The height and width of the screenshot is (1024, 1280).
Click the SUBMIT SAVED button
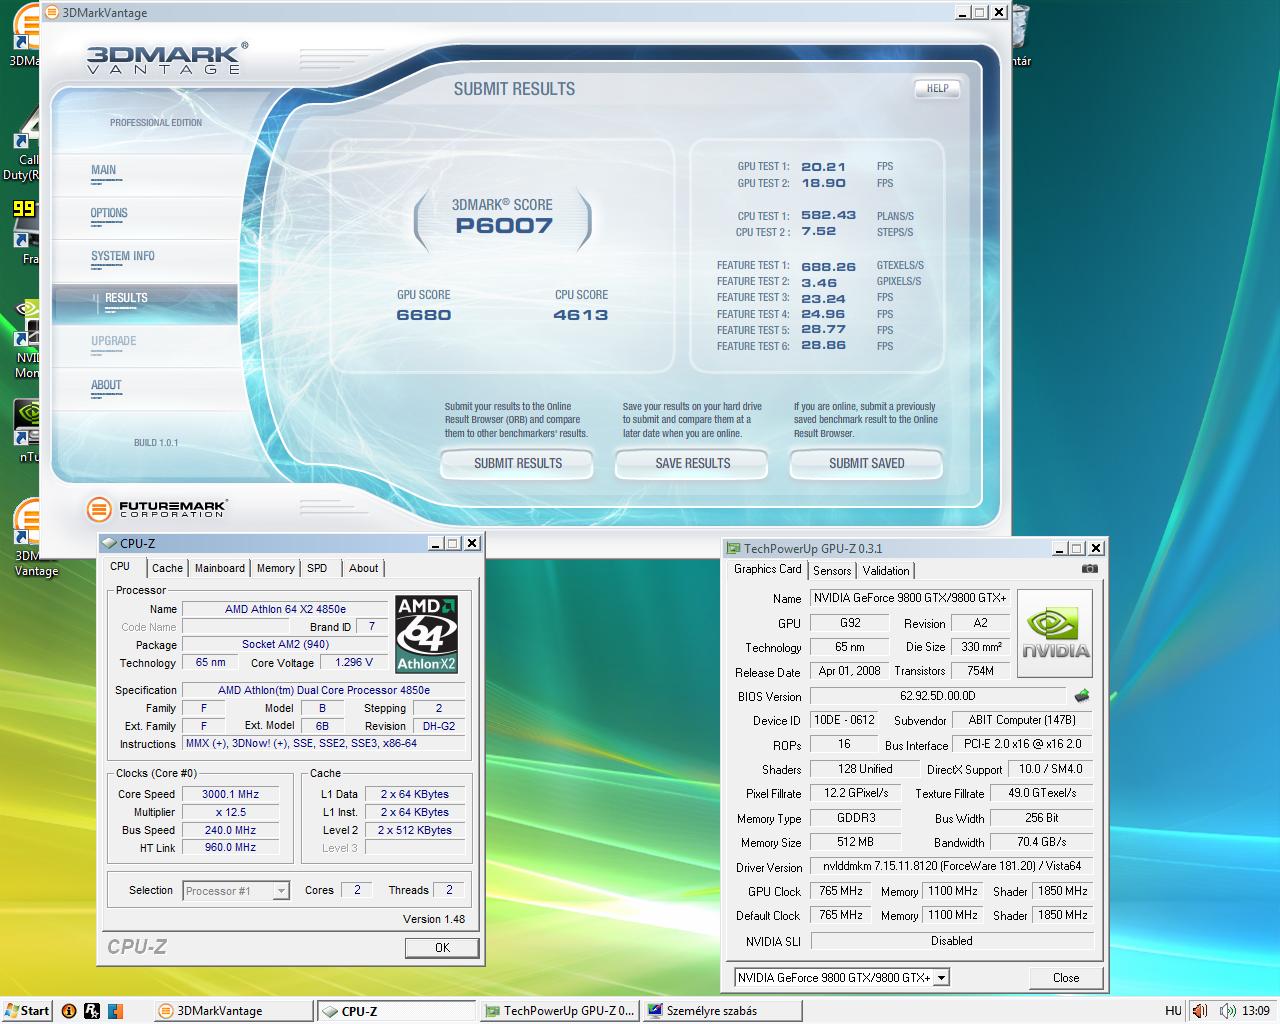click(x=866, y=463)
